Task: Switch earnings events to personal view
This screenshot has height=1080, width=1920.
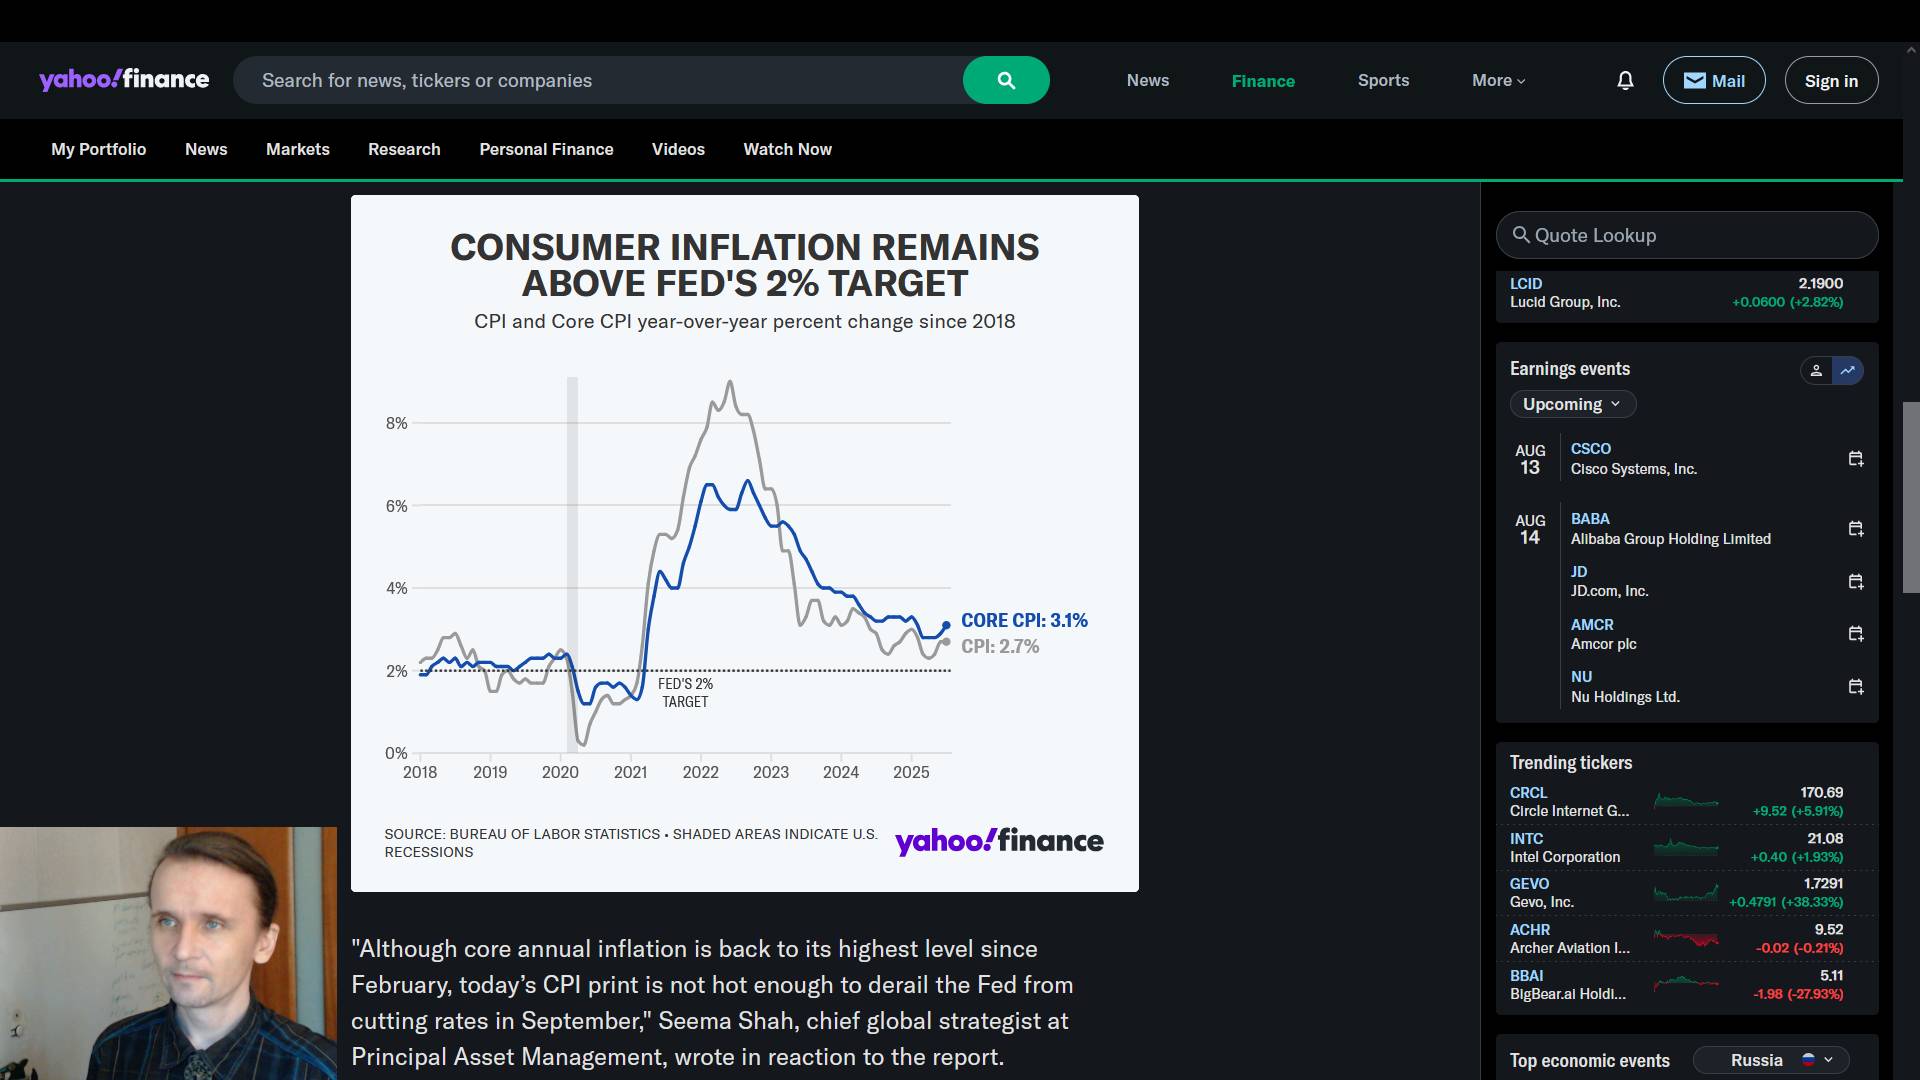Action: click(x=1816, y=371)
